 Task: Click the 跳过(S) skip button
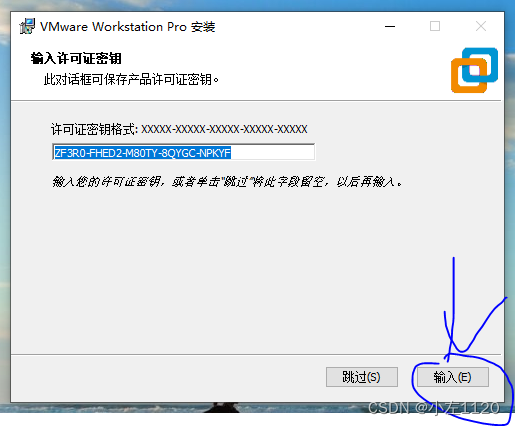[x=362, y=377]
